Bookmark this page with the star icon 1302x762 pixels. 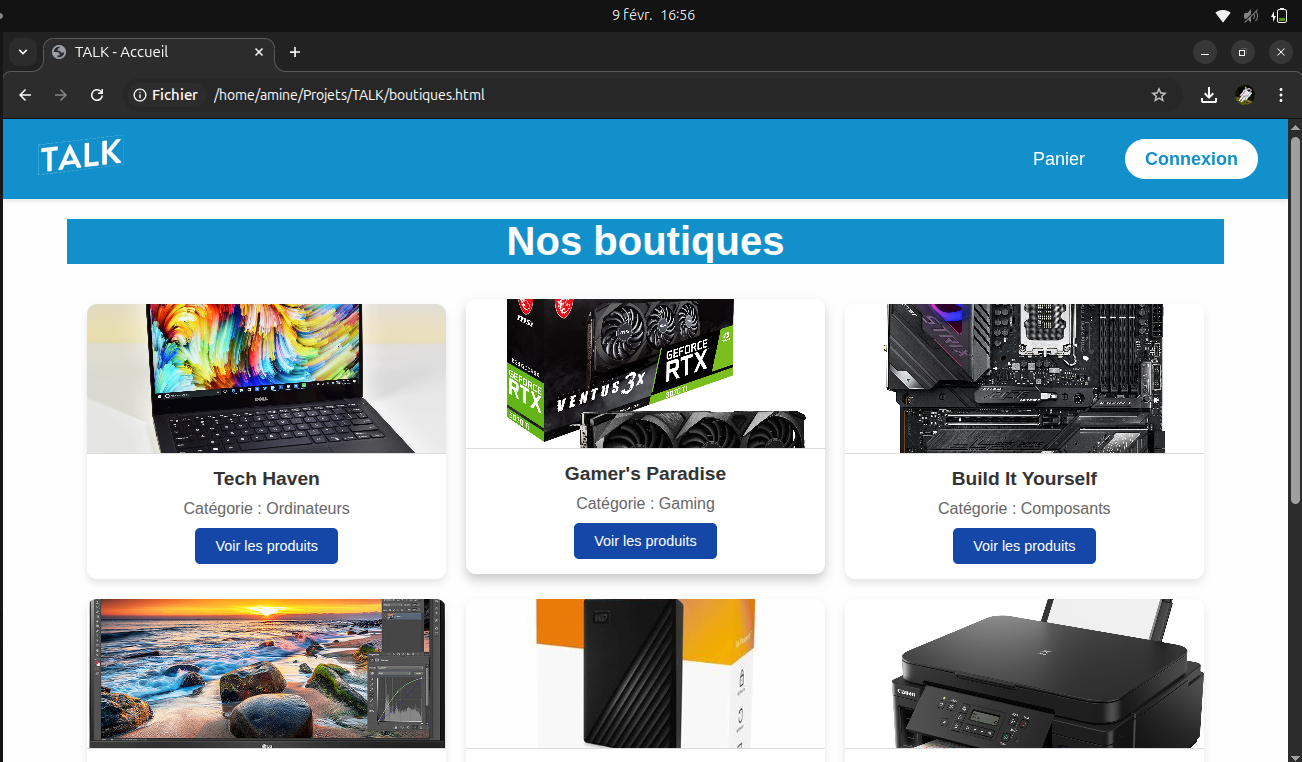point(1158,95)
